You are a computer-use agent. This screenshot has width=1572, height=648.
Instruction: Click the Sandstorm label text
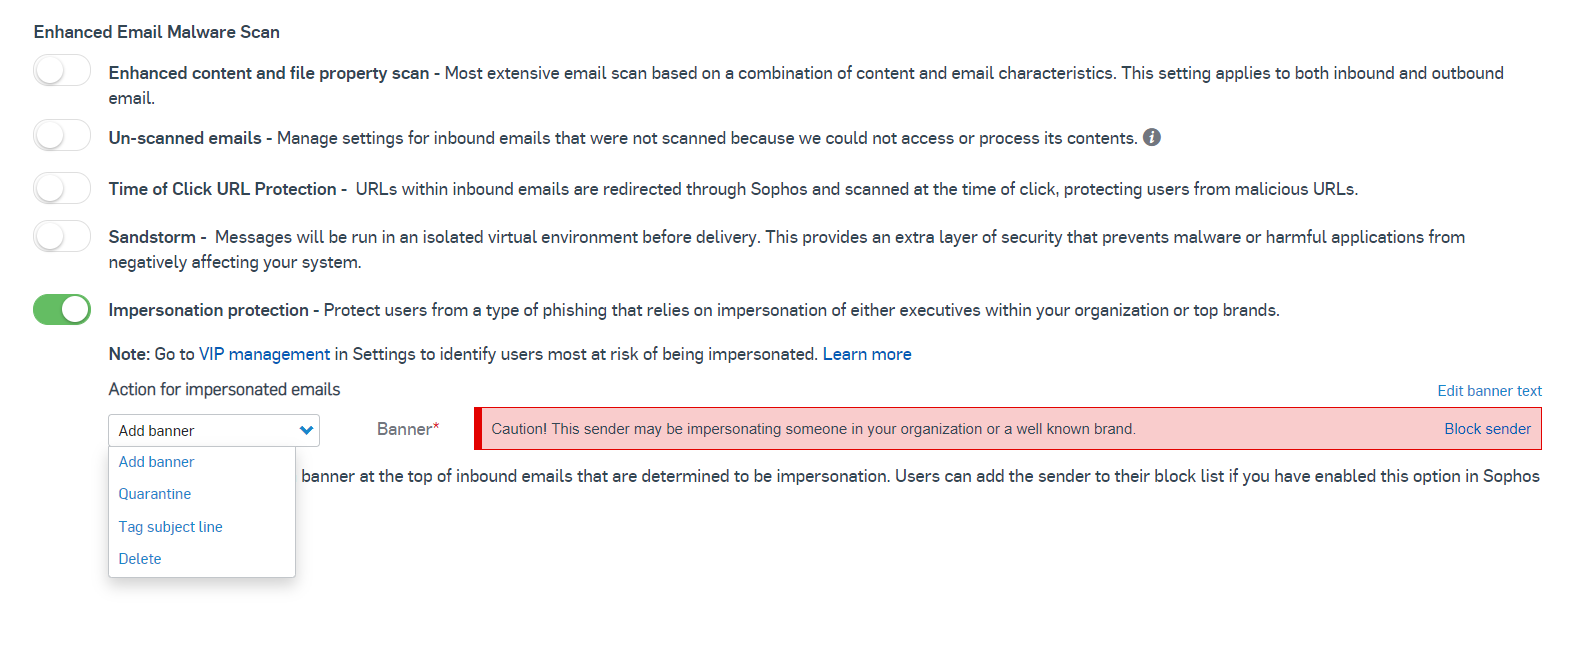point(152,237)
